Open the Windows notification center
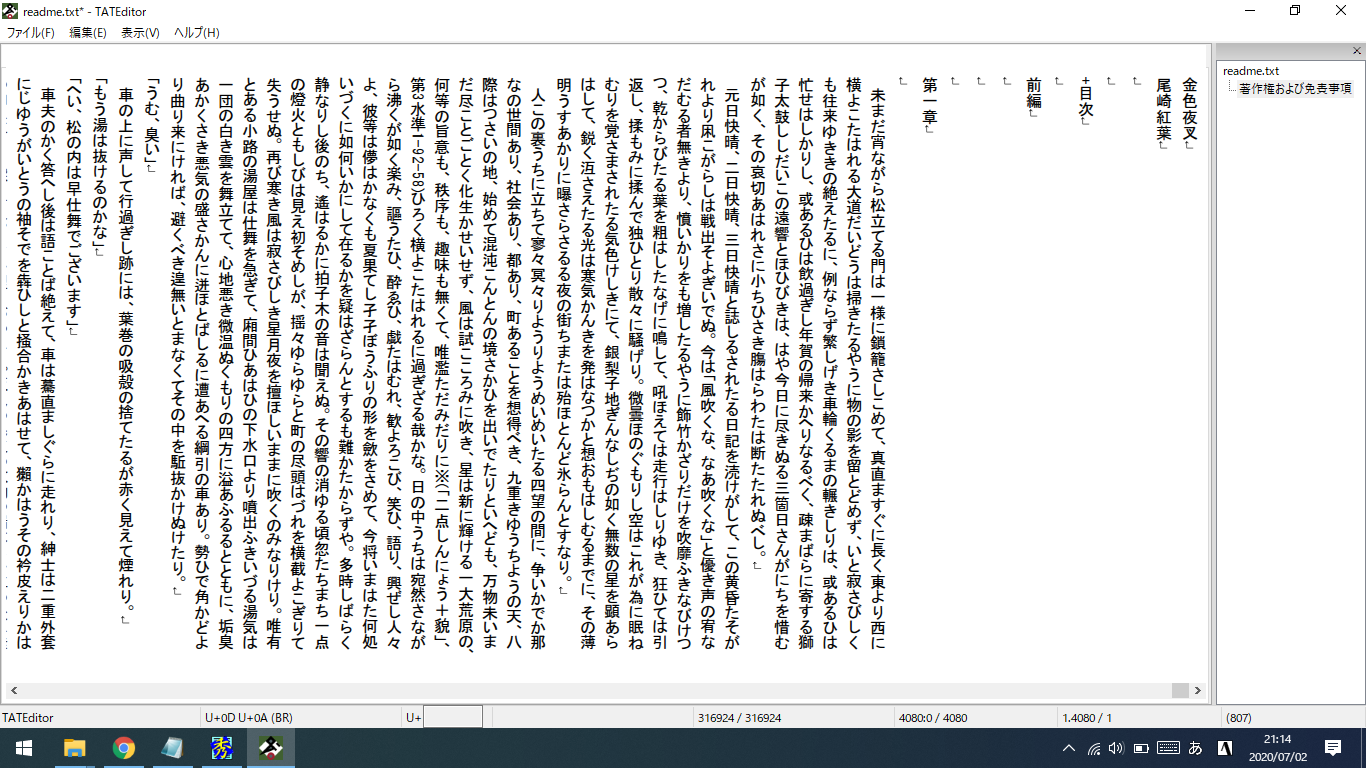Viewport: 1366px width, 768px height. pyautogui.click(x=1333, y=748)
